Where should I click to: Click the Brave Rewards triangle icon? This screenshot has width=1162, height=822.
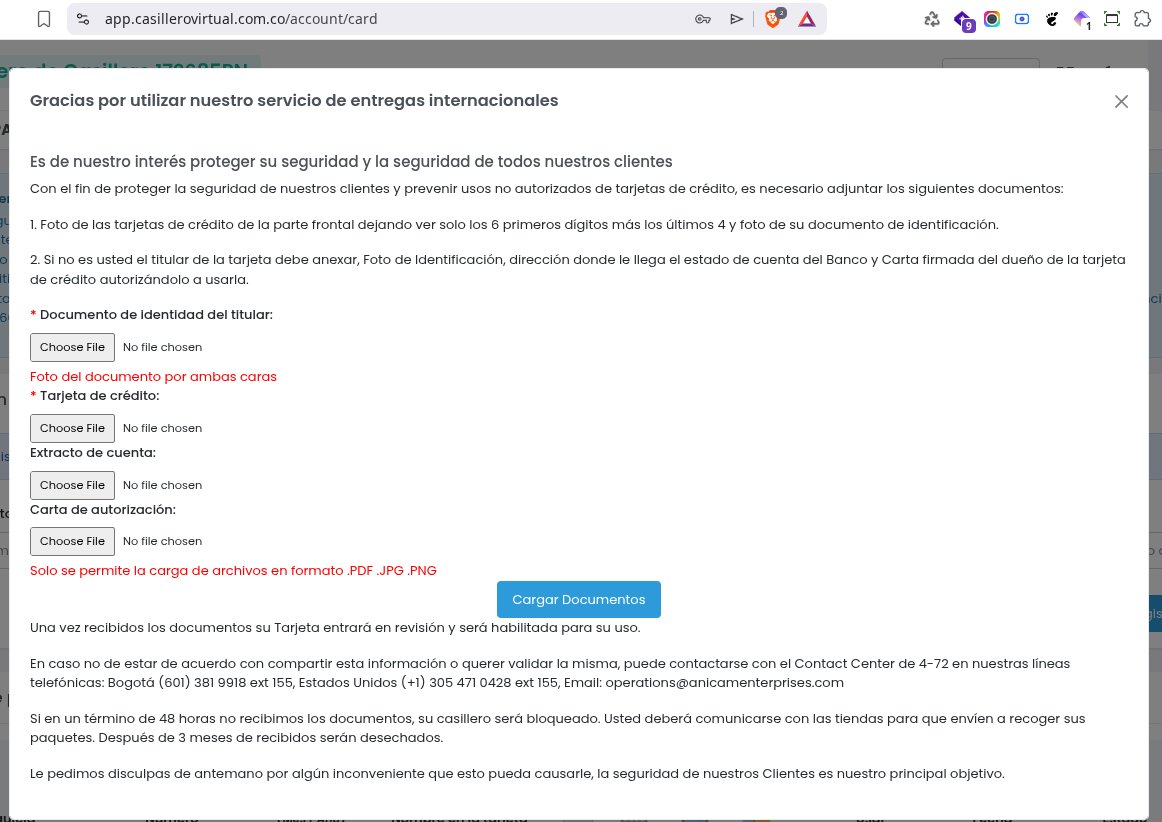807,19
